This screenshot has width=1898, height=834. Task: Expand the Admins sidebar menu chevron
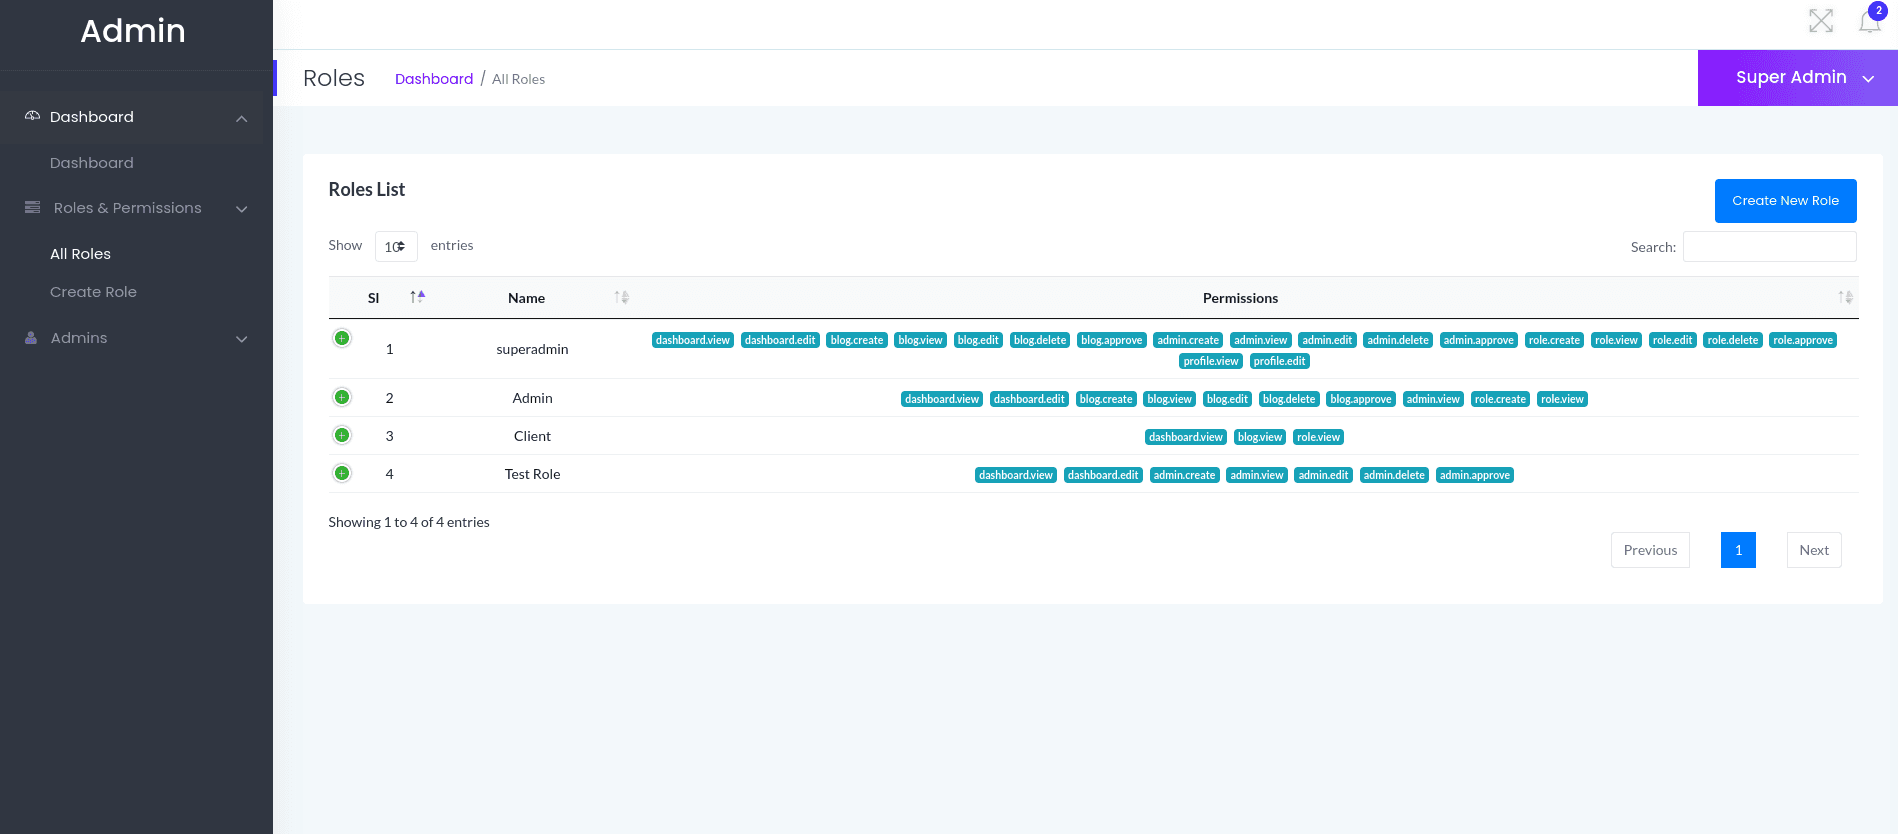click(241, 339)
